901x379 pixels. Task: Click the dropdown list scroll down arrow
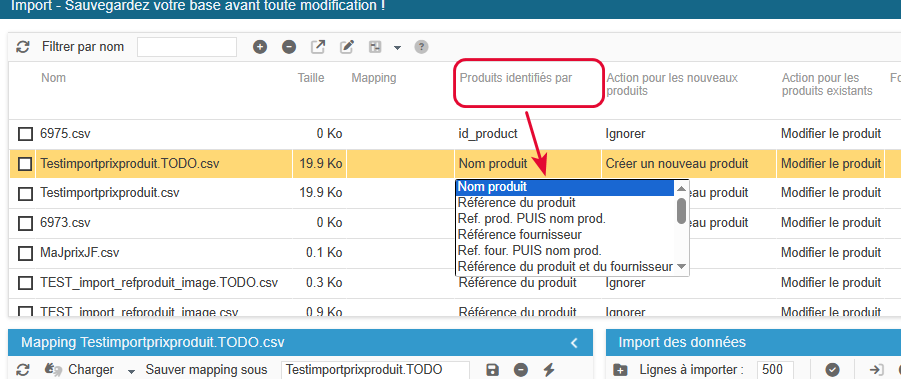[x=681, y=266]
